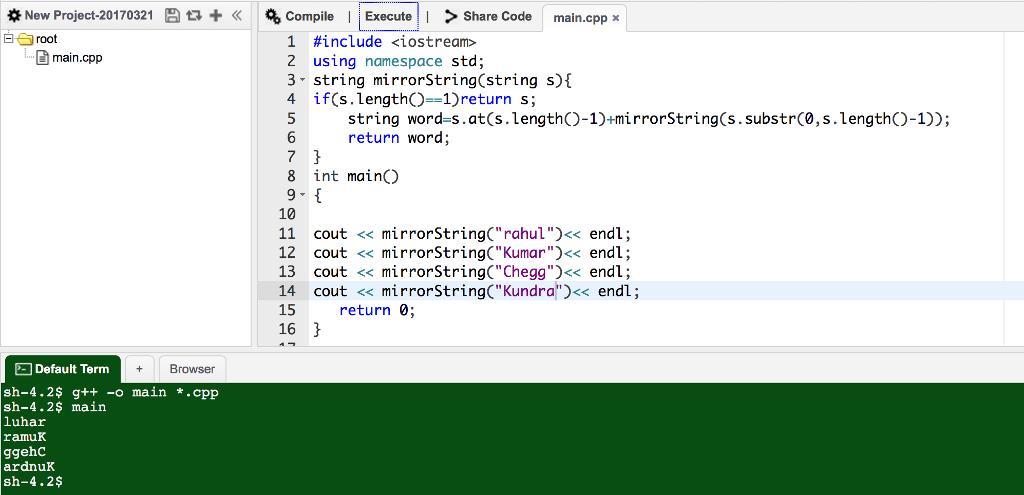
Task: Click the "Kumar" string literal
Action: tap(527, 252)
